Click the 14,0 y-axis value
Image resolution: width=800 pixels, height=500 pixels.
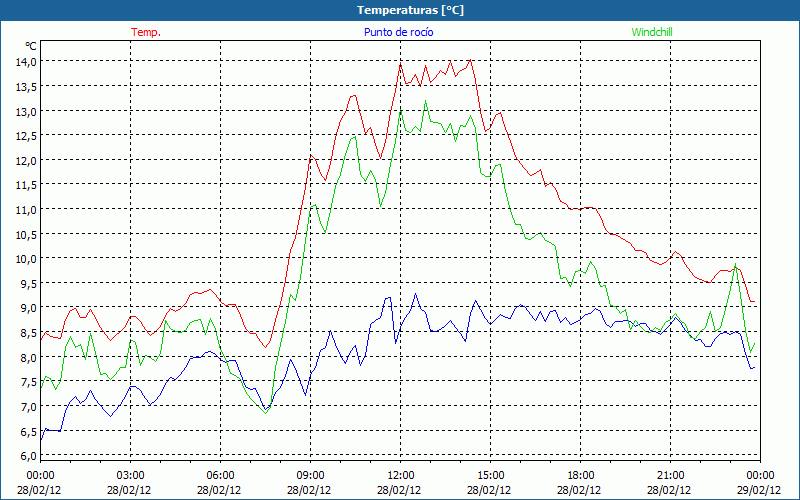coord(27,62)
